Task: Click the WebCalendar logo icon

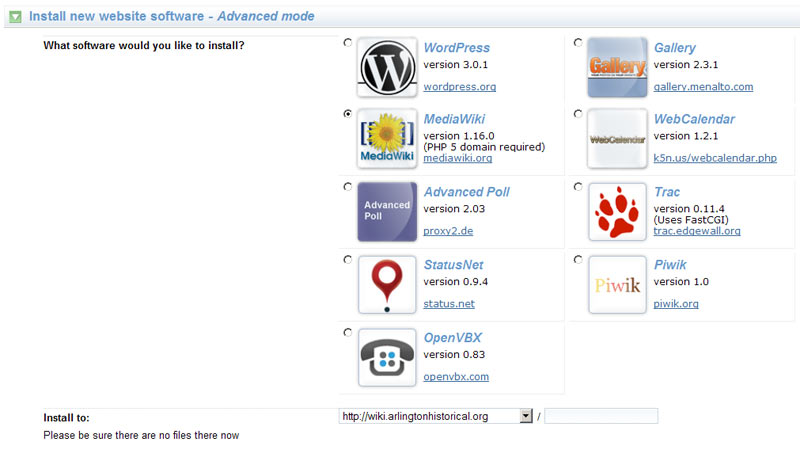Action: [x=617, y=138]
